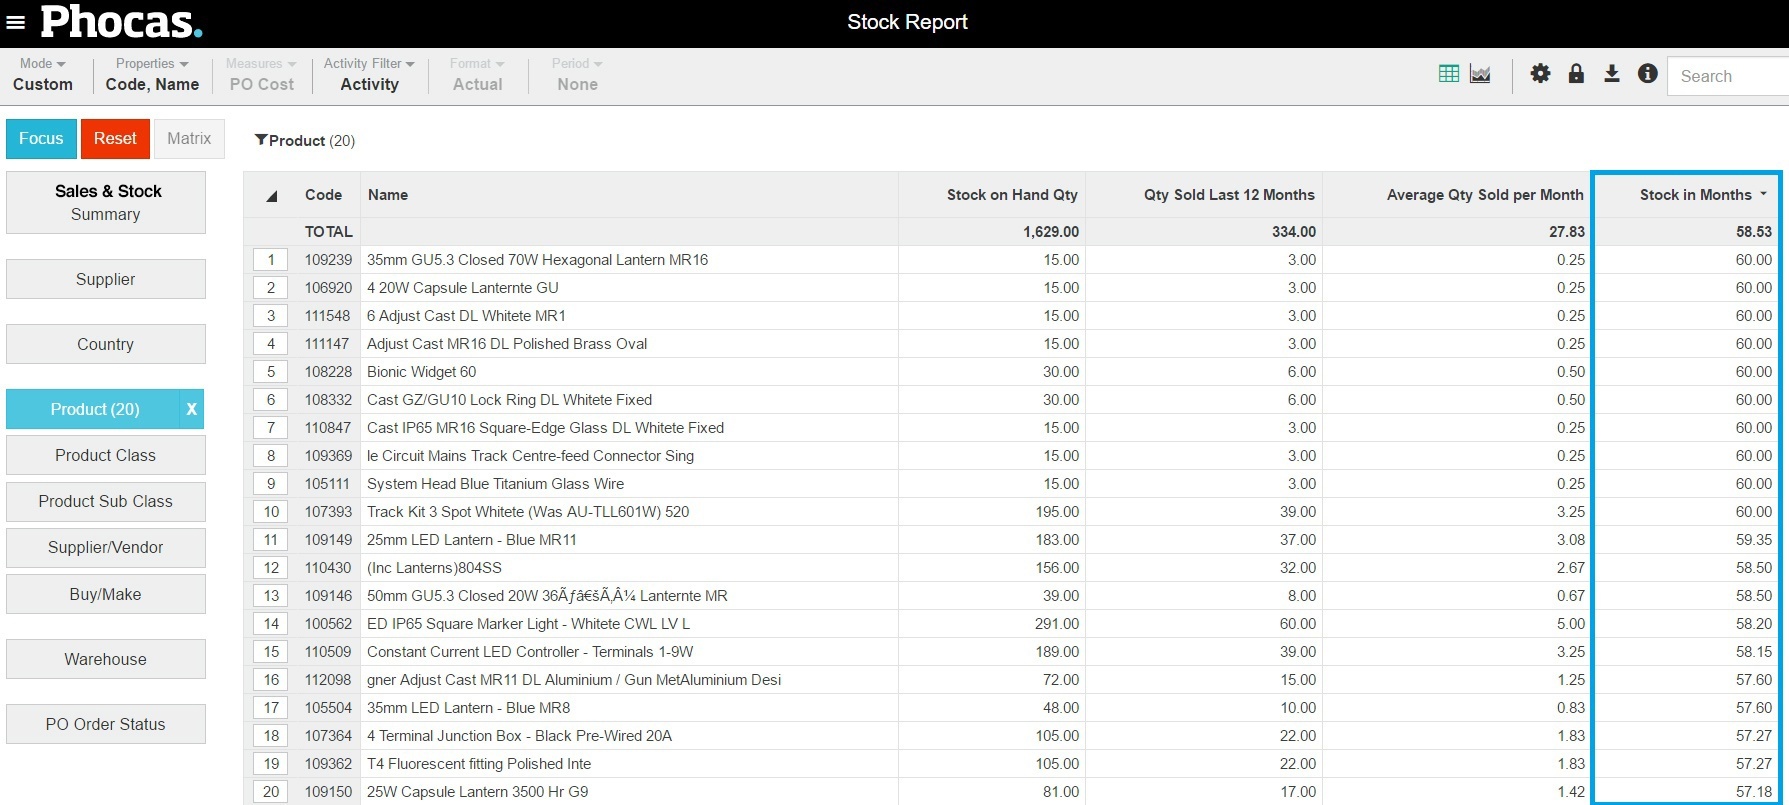
Task: Switch to grid table view icon
Action: (x=1449, y=74)
